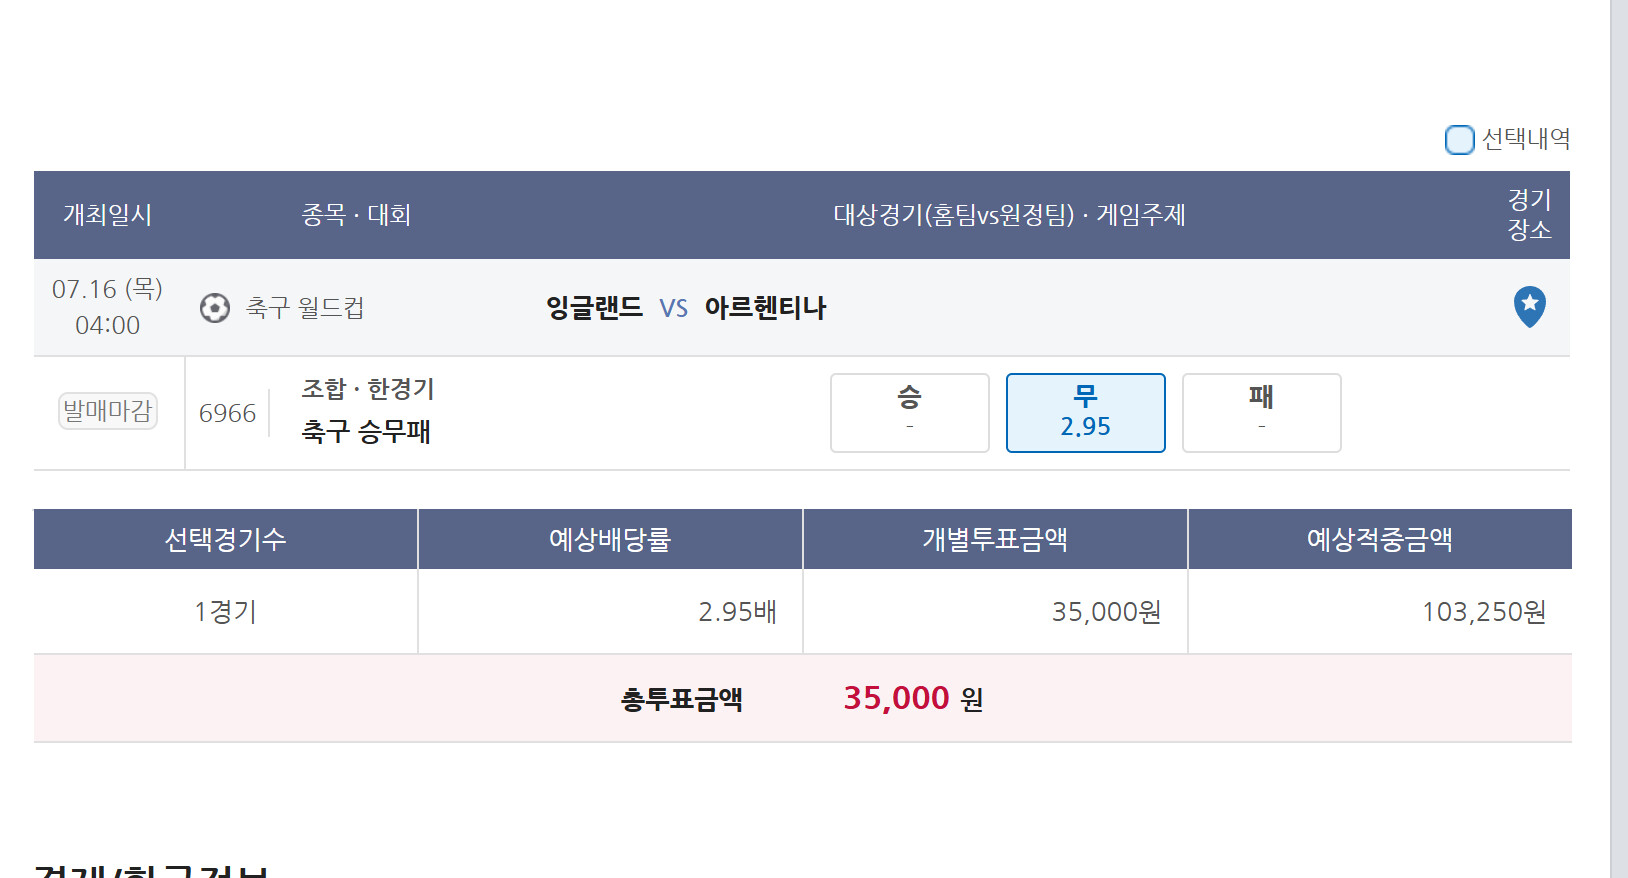Select the 승 (win) betting option
1628x878 pixels.
909,413
